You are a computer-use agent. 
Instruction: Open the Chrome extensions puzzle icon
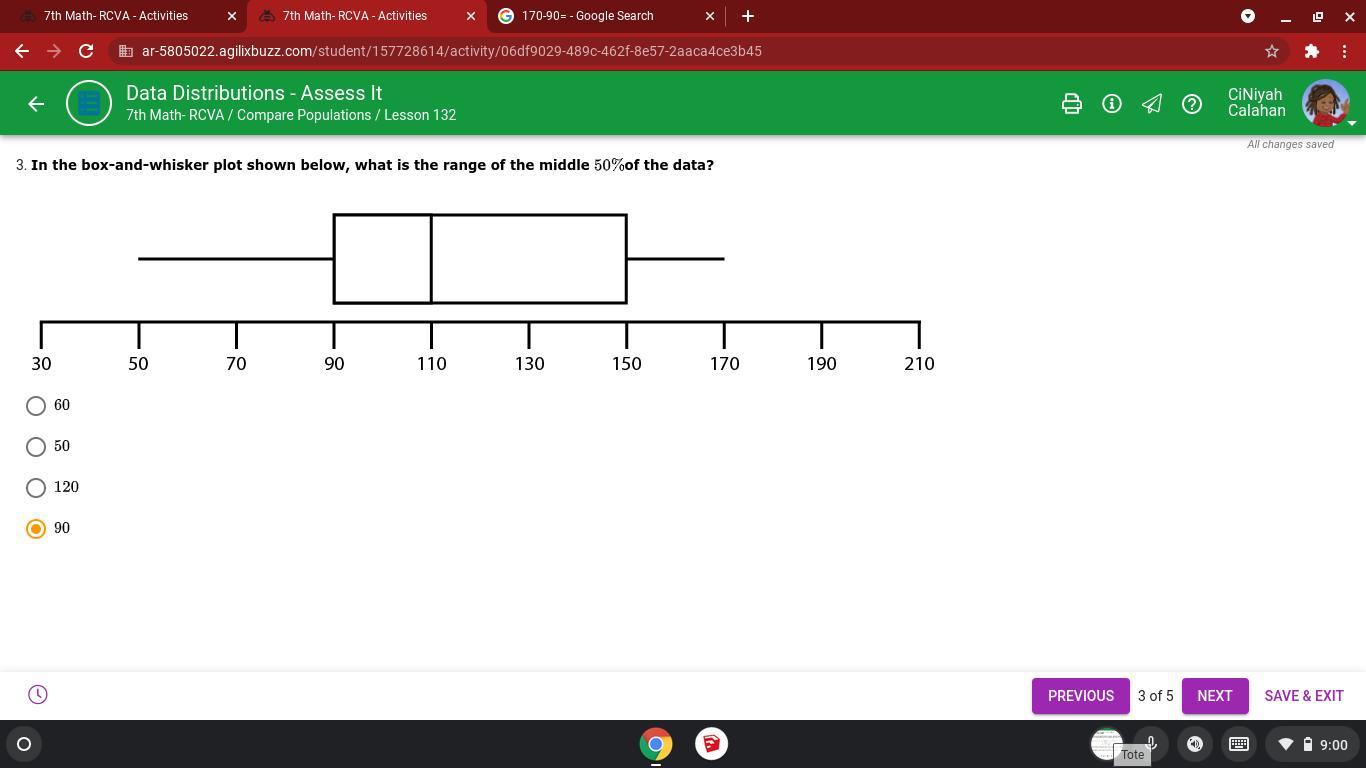point(1312,51)
